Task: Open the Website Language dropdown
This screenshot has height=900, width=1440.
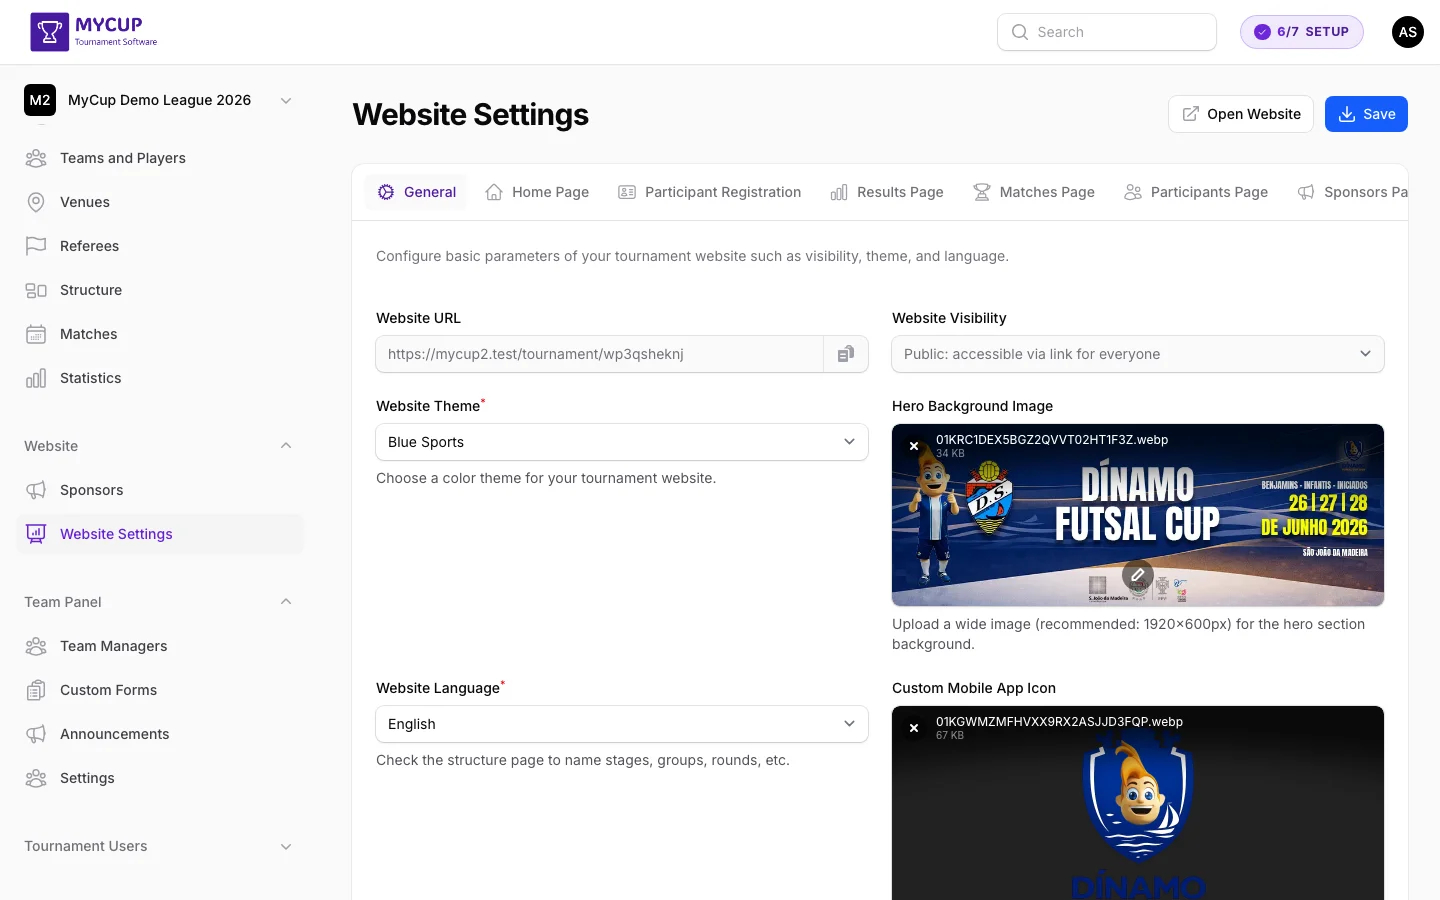Action: point(622,724)
